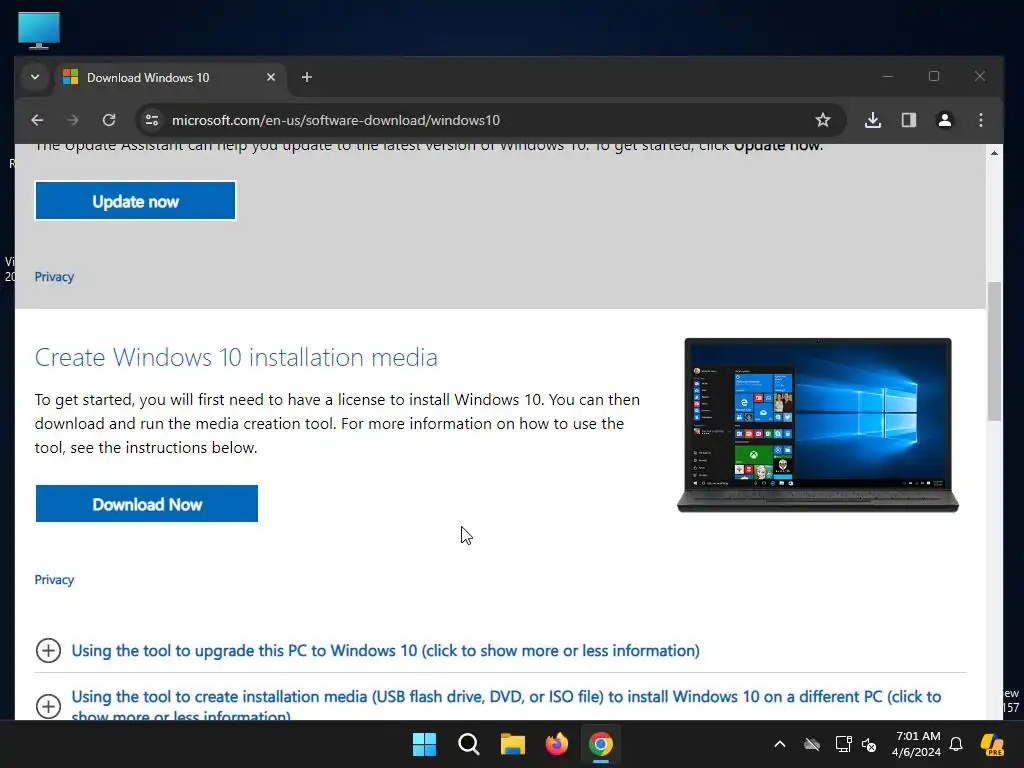Image resolution: width=1024 pixels, height=768 pixels.
Task: Click the plus circle beside create installation media
Action: tap(48, 706)
